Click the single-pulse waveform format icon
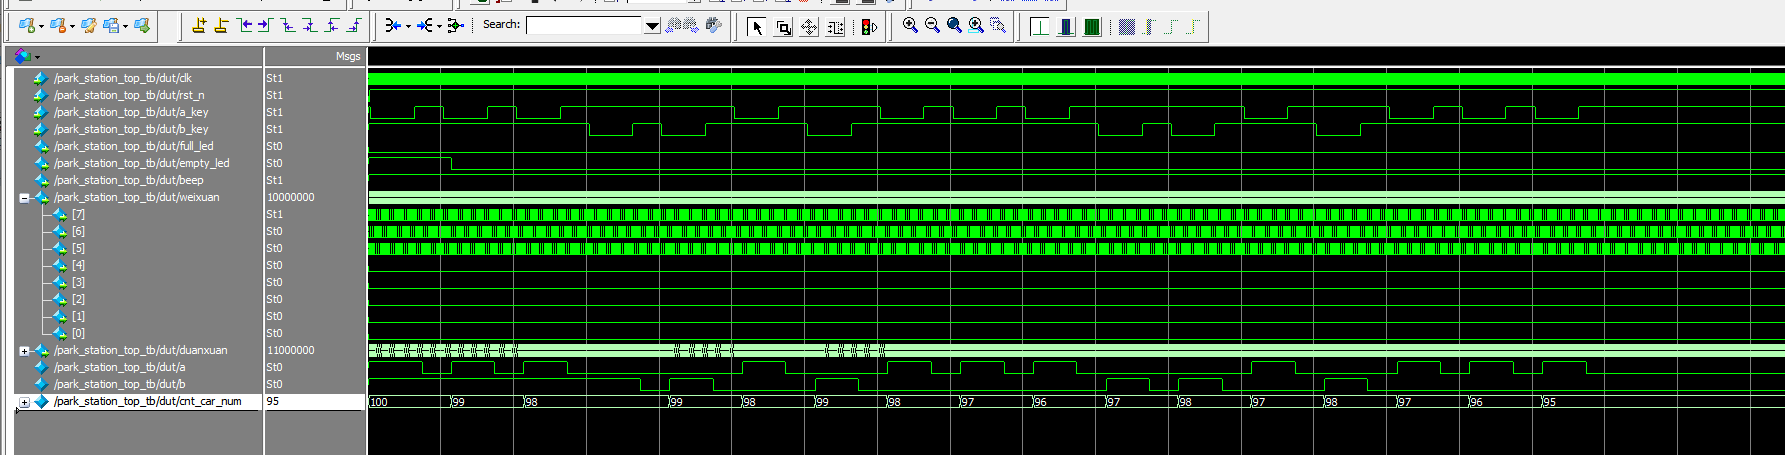 point(1040,27)
